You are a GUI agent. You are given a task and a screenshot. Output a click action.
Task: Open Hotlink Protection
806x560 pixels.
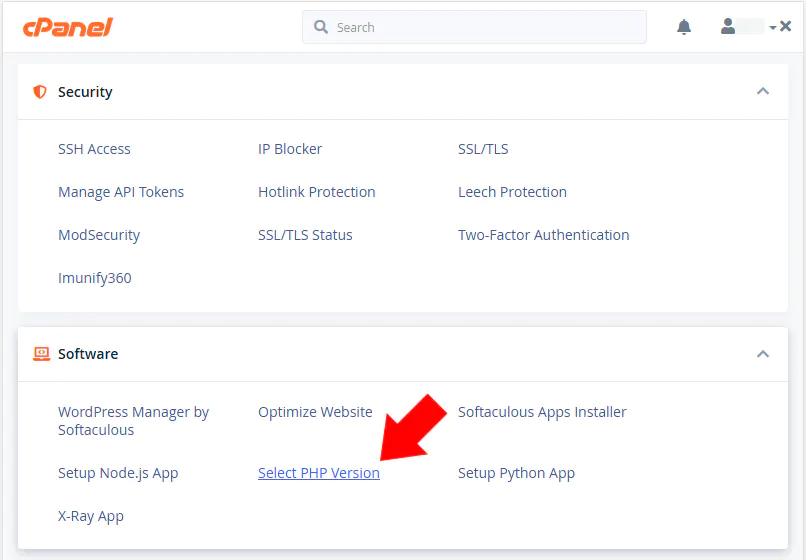pos(317,192)
